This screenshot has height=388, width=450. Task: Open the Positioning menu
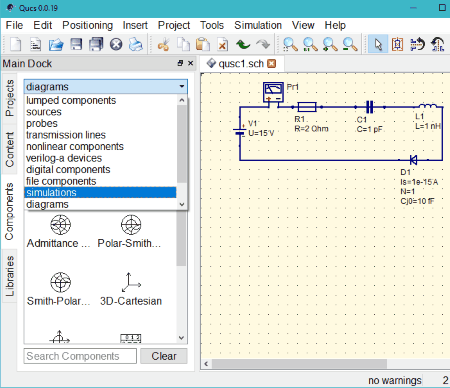point(88,25)
